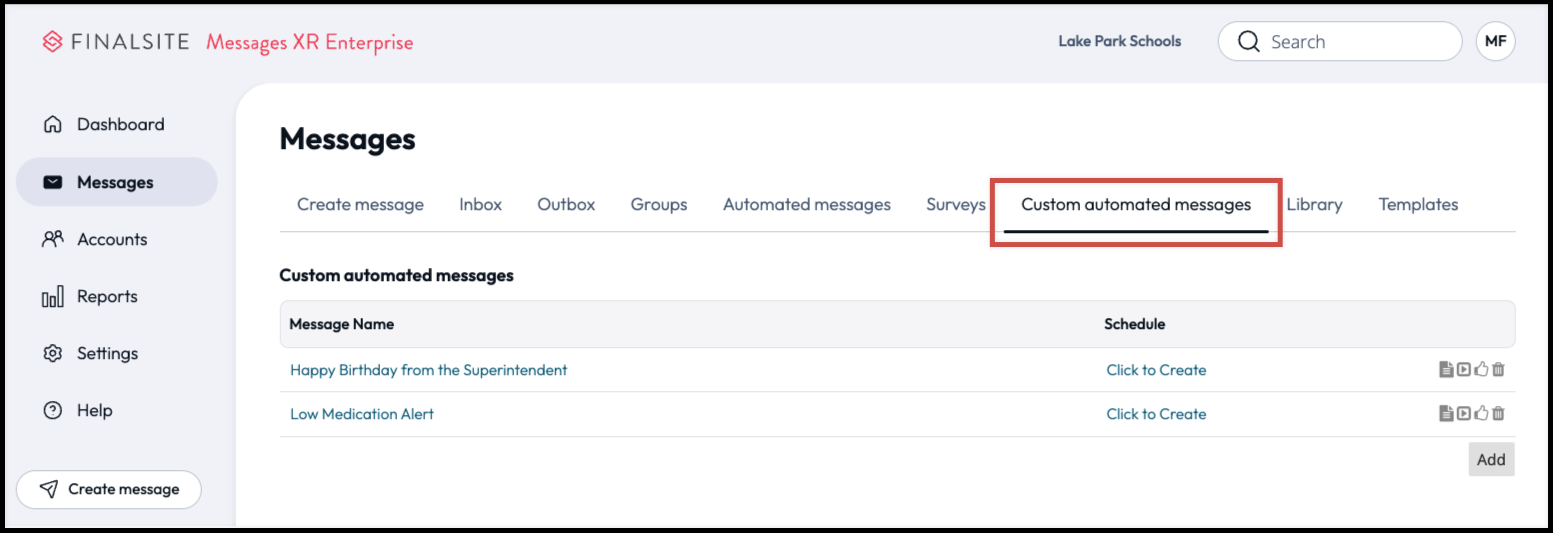Image resolution: width=1553 pixels, height=533 pixels.
Task: Click the Messages XR Enterprise title
Action: pyautogui.click(x=309, y=42)
